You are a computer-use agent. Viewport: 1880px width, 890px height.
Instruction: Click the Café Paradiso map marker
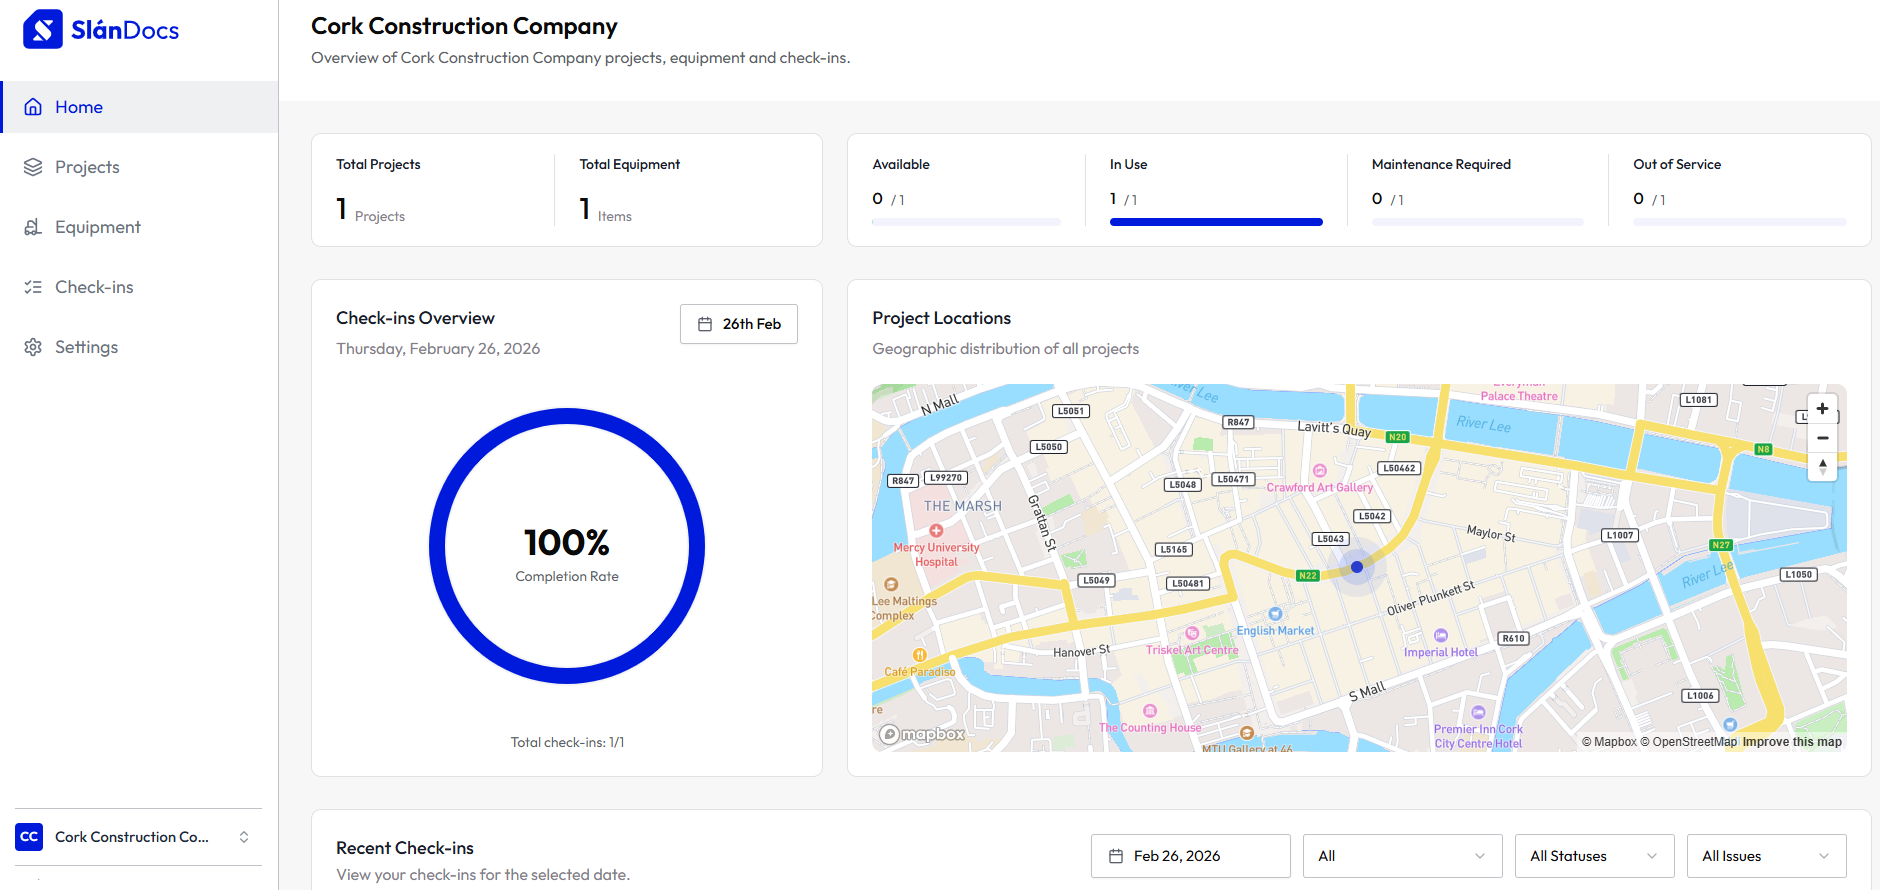[x=920, y=655]
